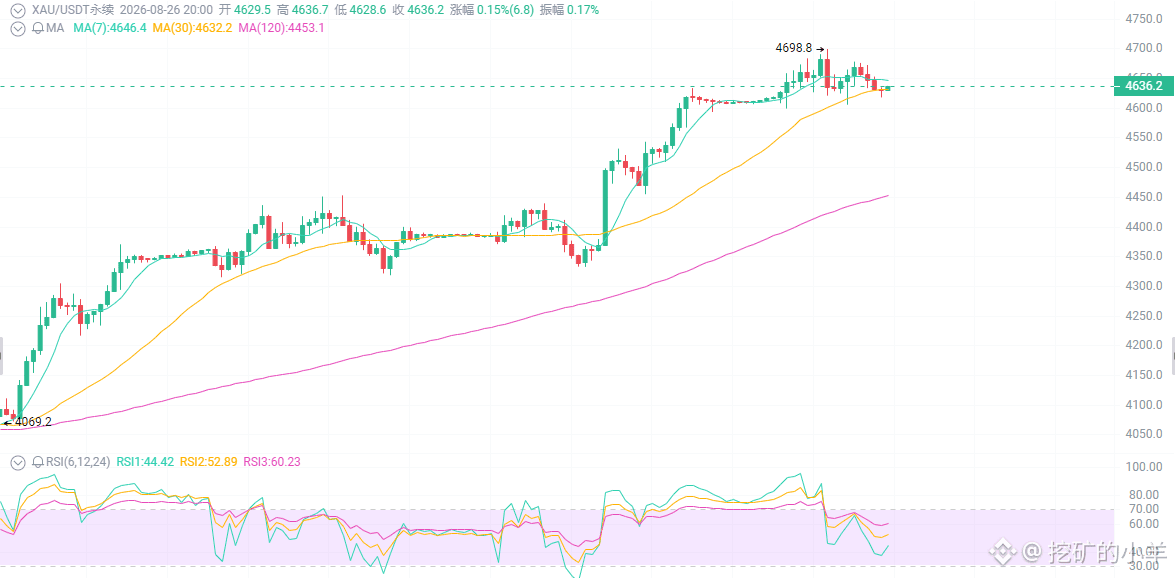Screen dimensions: 1175x578
Task: Click the MA alert bell icon
Action: [37, 28]
